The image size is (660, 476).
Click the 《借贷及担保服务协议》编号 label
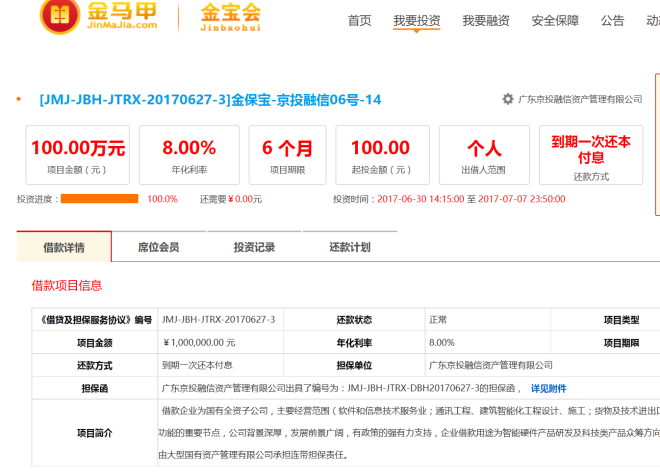pos(95,320)
